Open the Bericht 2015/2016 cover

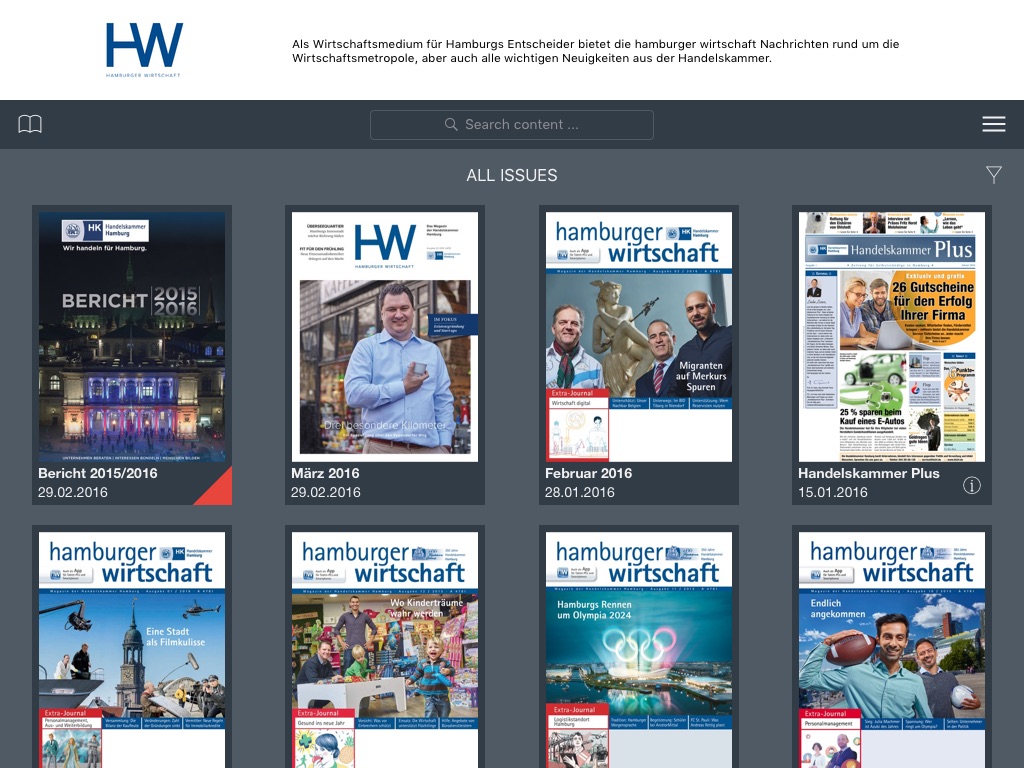coord(132,336)
